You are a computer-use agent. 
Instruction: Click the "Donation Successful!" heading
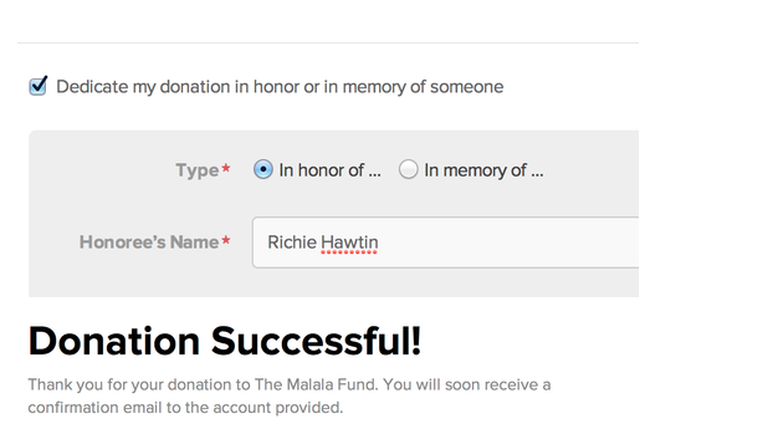(225, 342)
